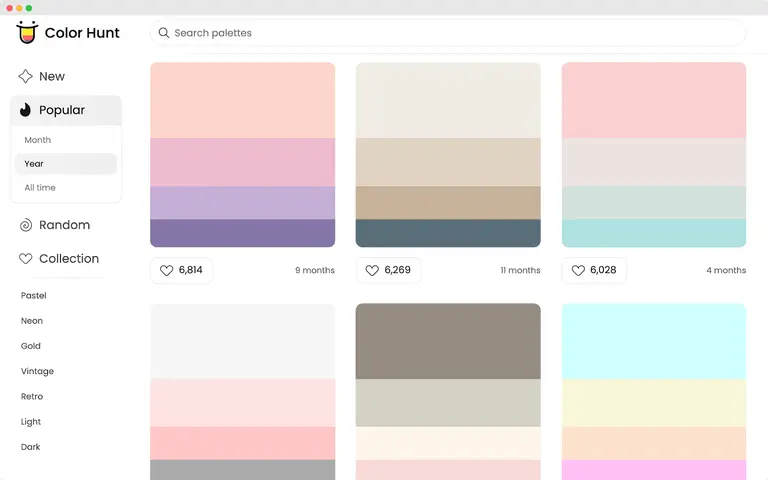Viewport: 768px width, 480px height.
Task: Select light beige swatch in 6,269 palette
Action: (x=448, y=162)
